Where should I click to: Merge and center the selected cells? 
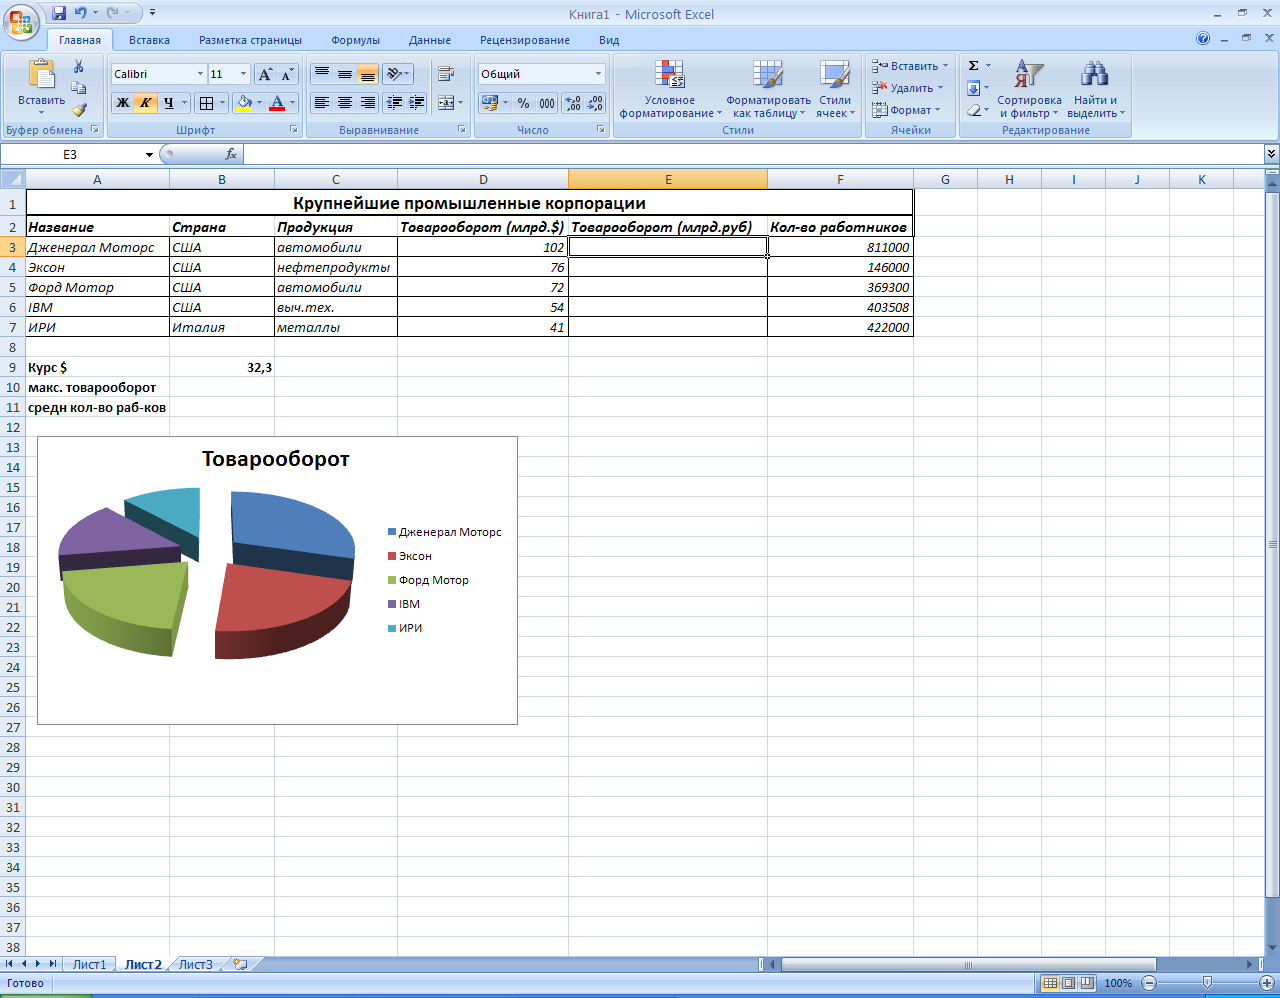(446, 103)
